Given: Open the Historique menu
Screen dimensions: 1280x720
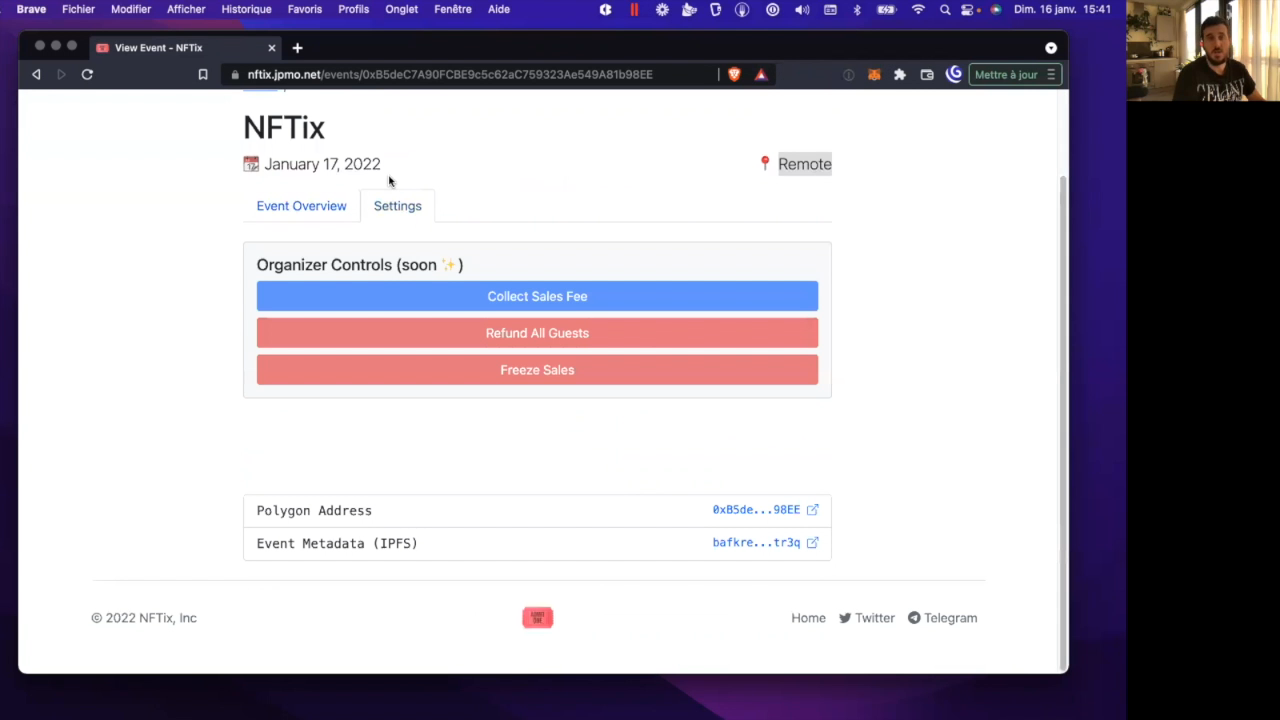Looking at the screenshot, I should (246, 9).
